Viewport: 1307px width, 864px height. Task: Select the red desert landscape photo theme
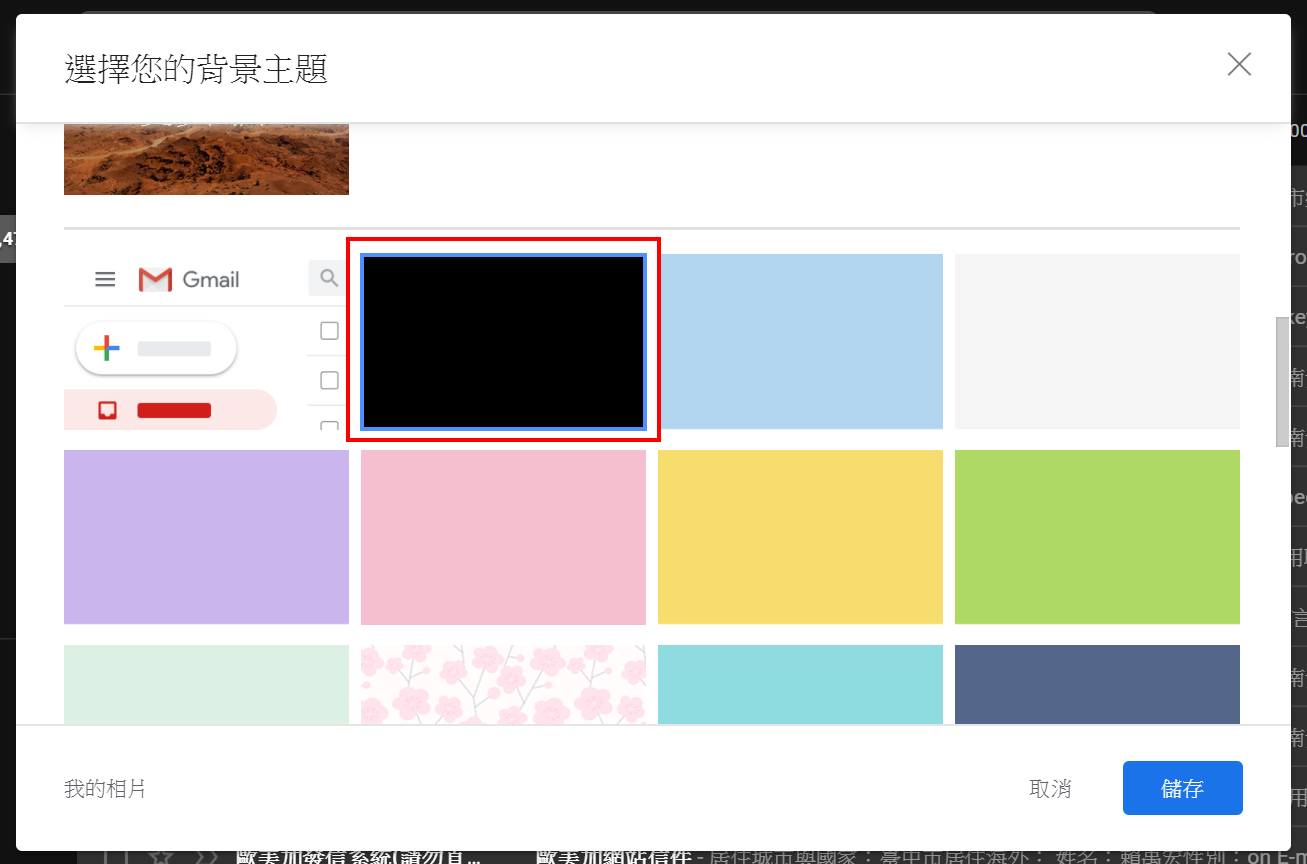pyautogui.click(x=206, y=159)
